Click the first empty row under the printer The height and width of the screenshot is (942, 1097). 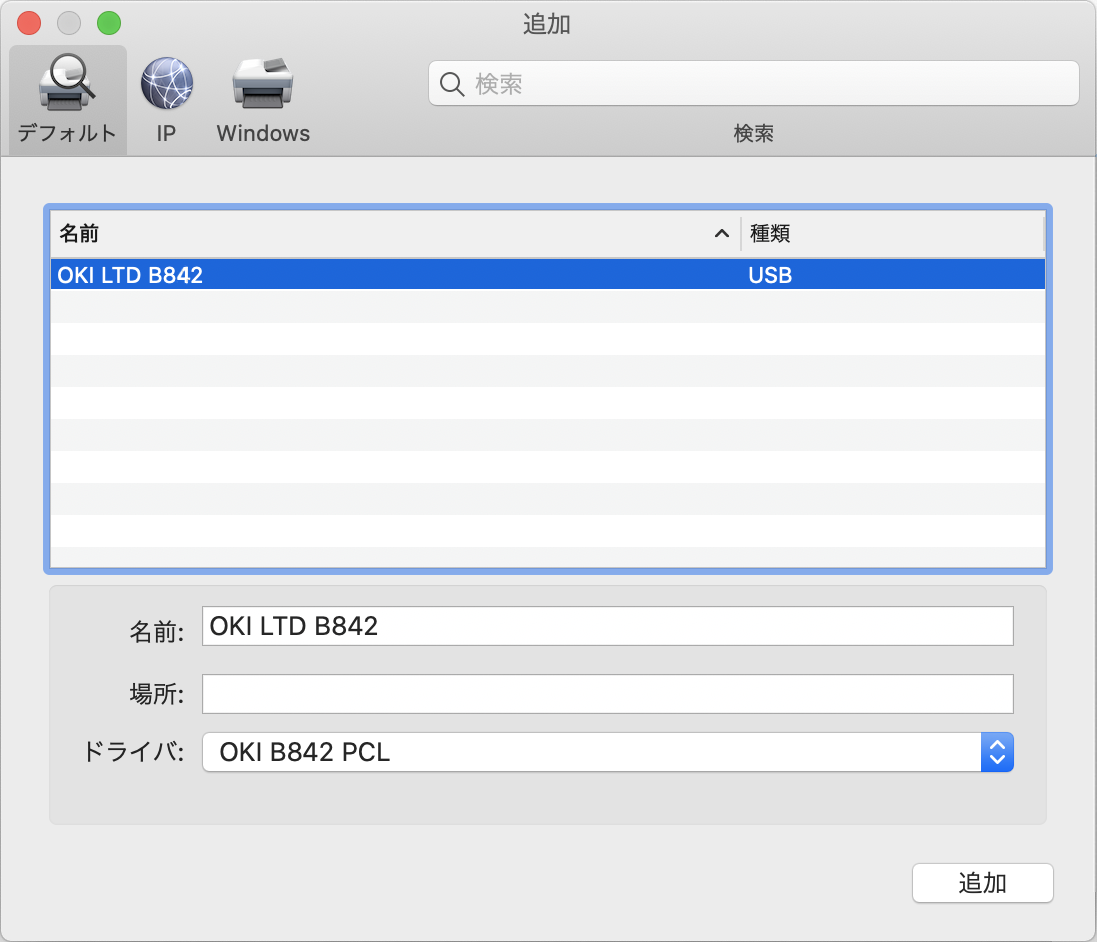pos(547,307)
